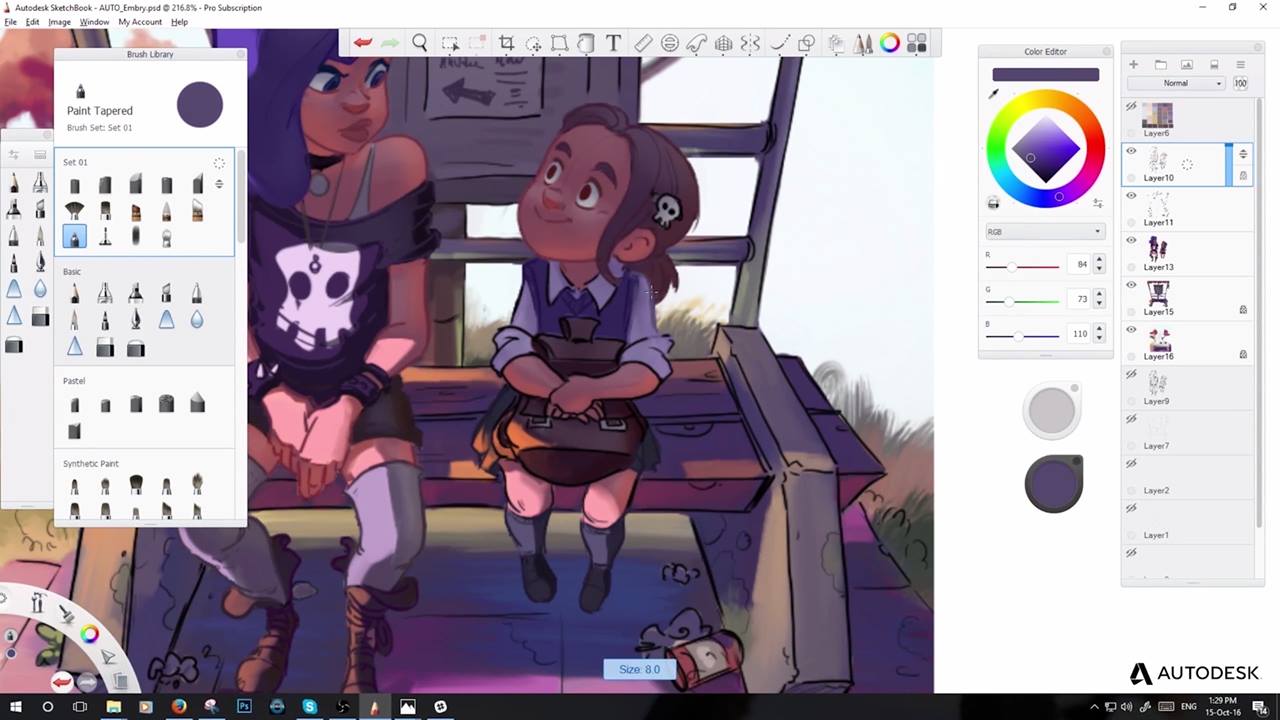Hide Layer10 with its eye icon
This screenshot has width=1280, height=720.
tap(1131, 151)
